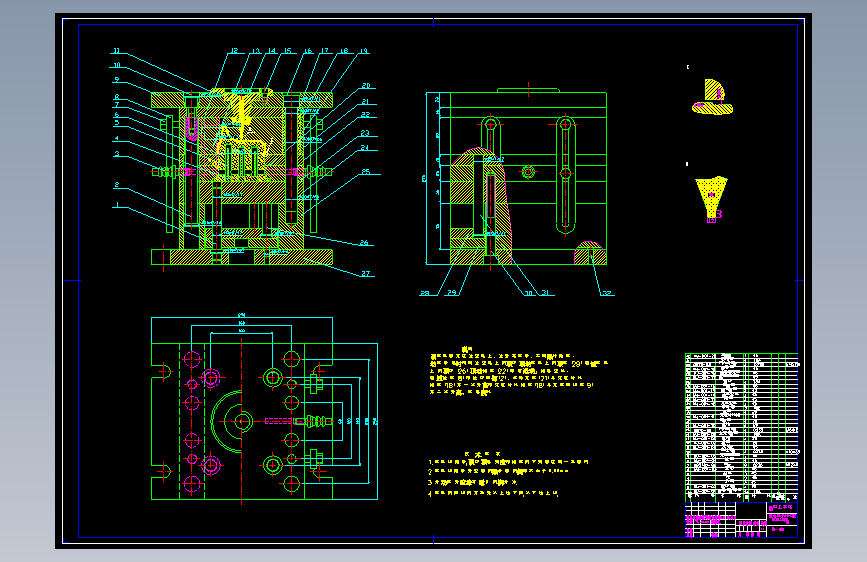Select the yellow funnel-shaped detail view
This screenshot has height=562, width=867.
click(x=712, y=200)
